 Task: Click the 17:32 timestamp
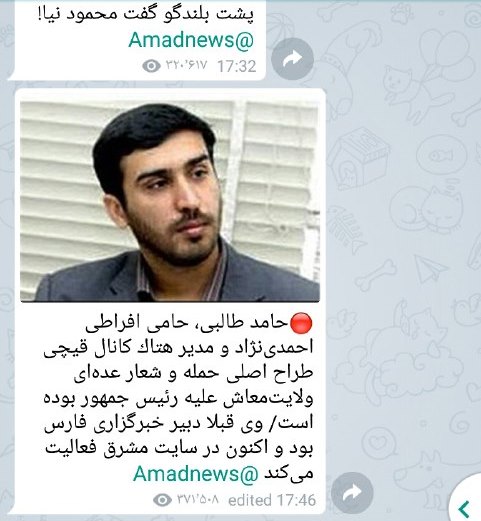pyautogui.click(x=237, y=66)
